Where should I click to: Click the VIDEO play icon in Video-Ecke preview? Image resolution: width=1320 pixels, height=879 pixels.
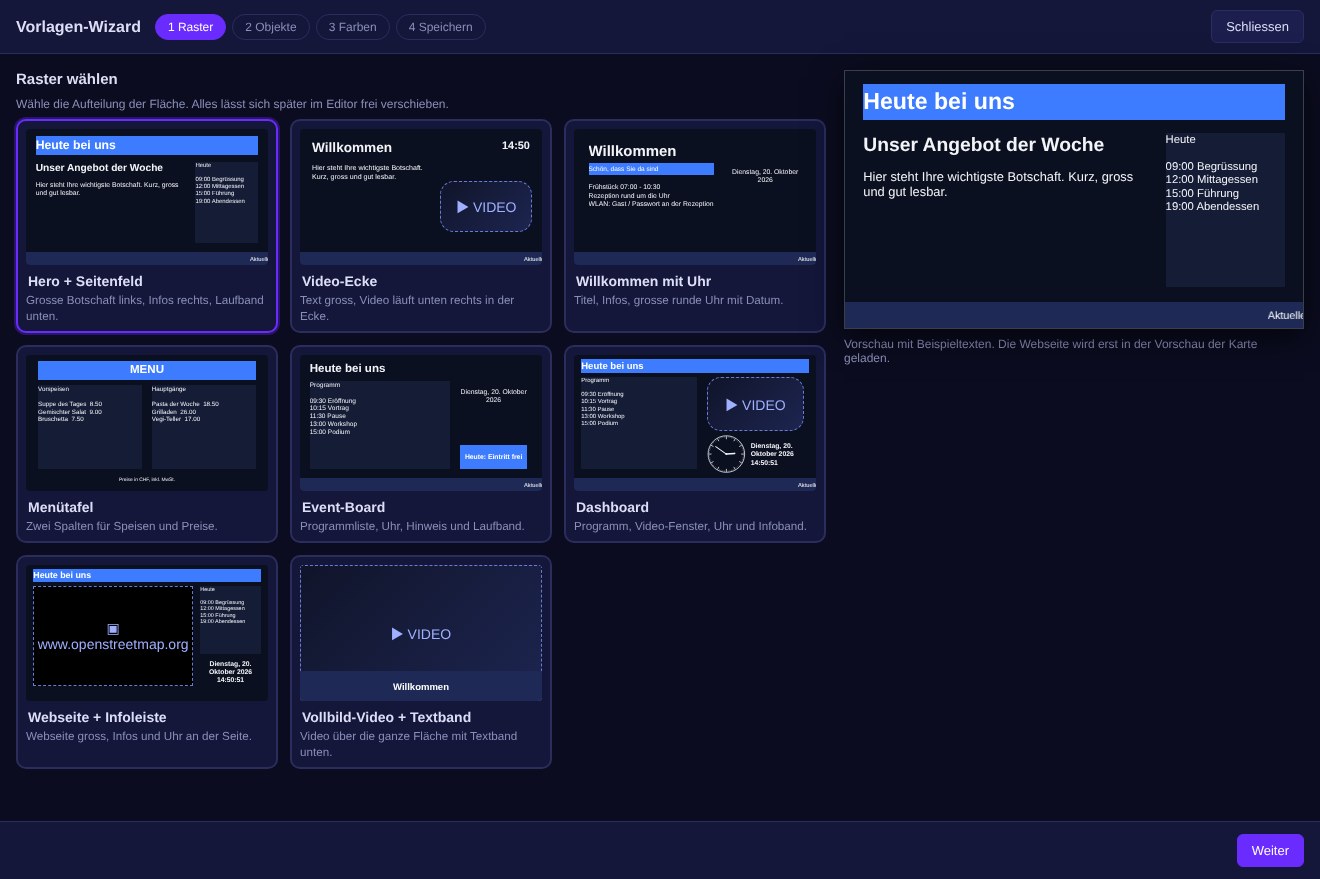point(463,207)
